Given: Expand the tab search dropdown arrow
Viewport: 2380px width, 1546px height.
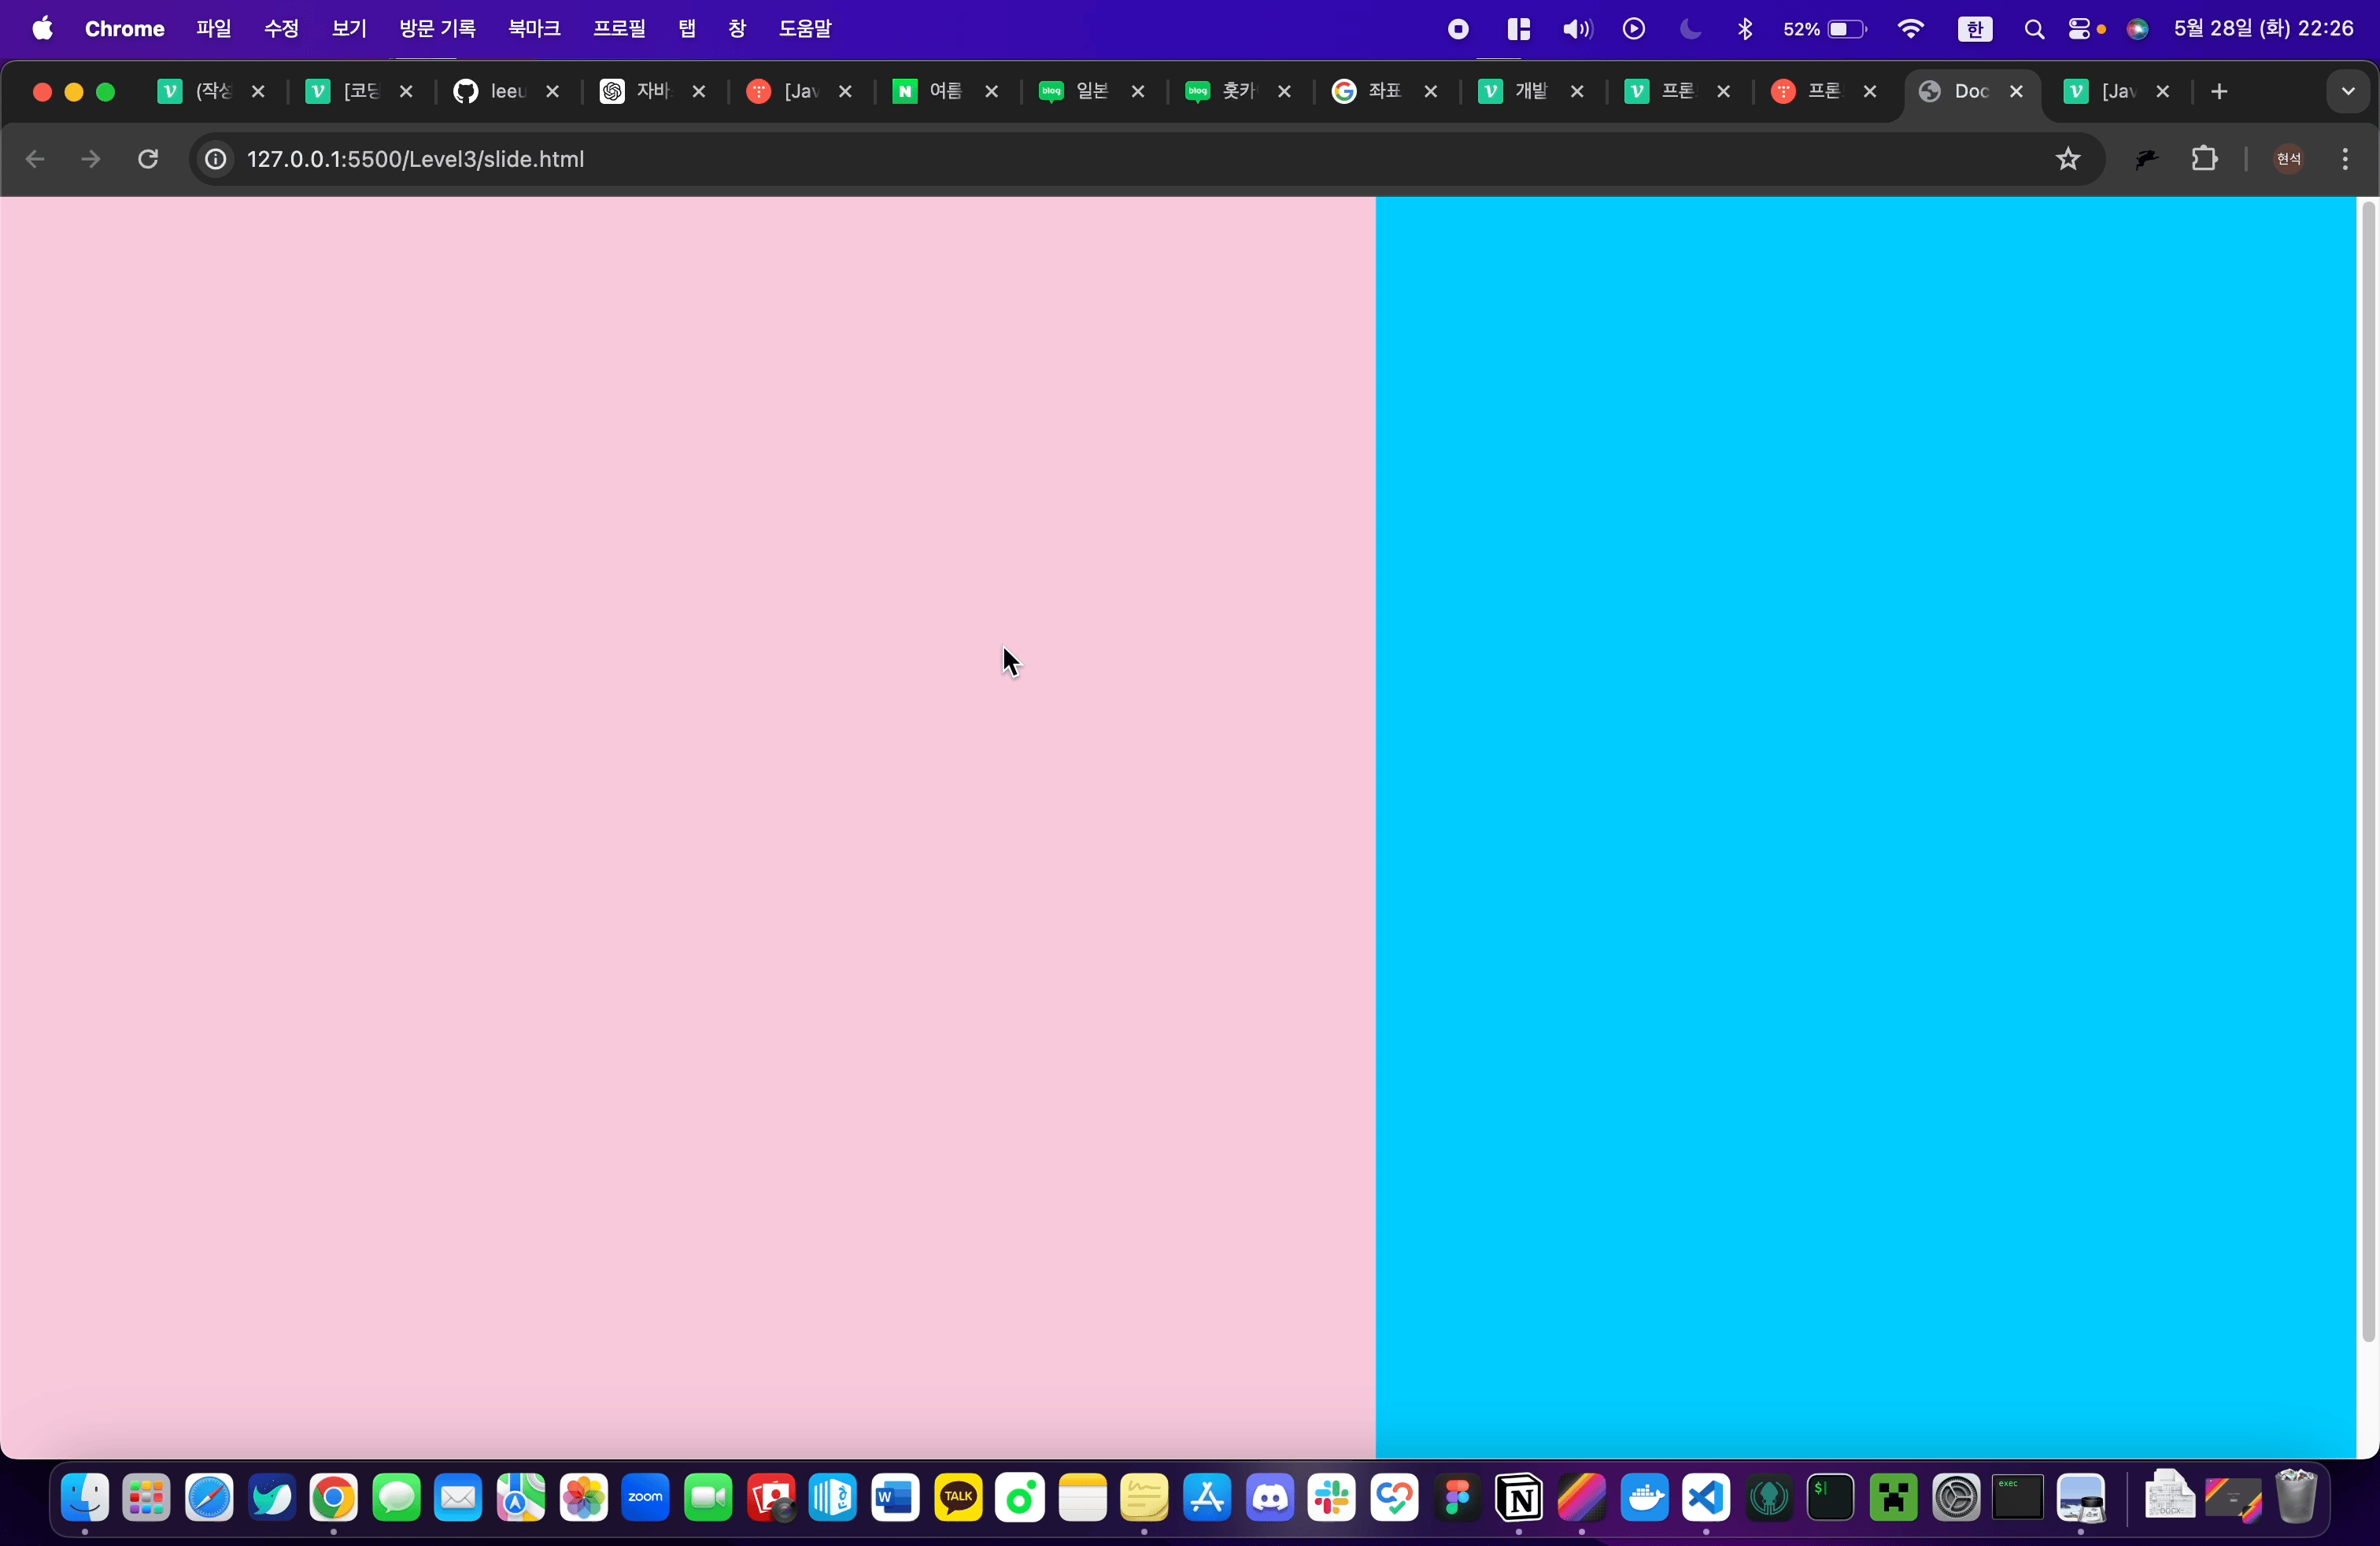Looking at the screenshot, I should [x=2348, y=92].
